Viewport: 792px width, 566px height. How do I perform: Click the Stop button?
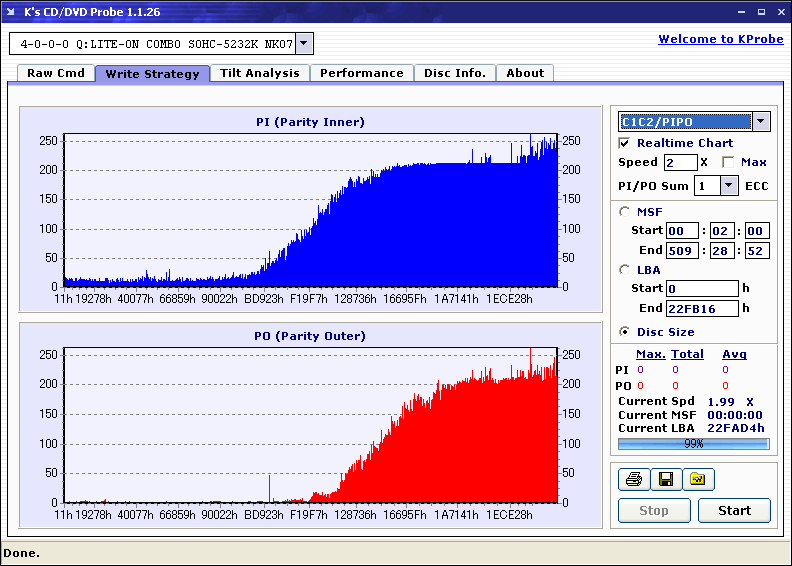[x=654, y=510]
